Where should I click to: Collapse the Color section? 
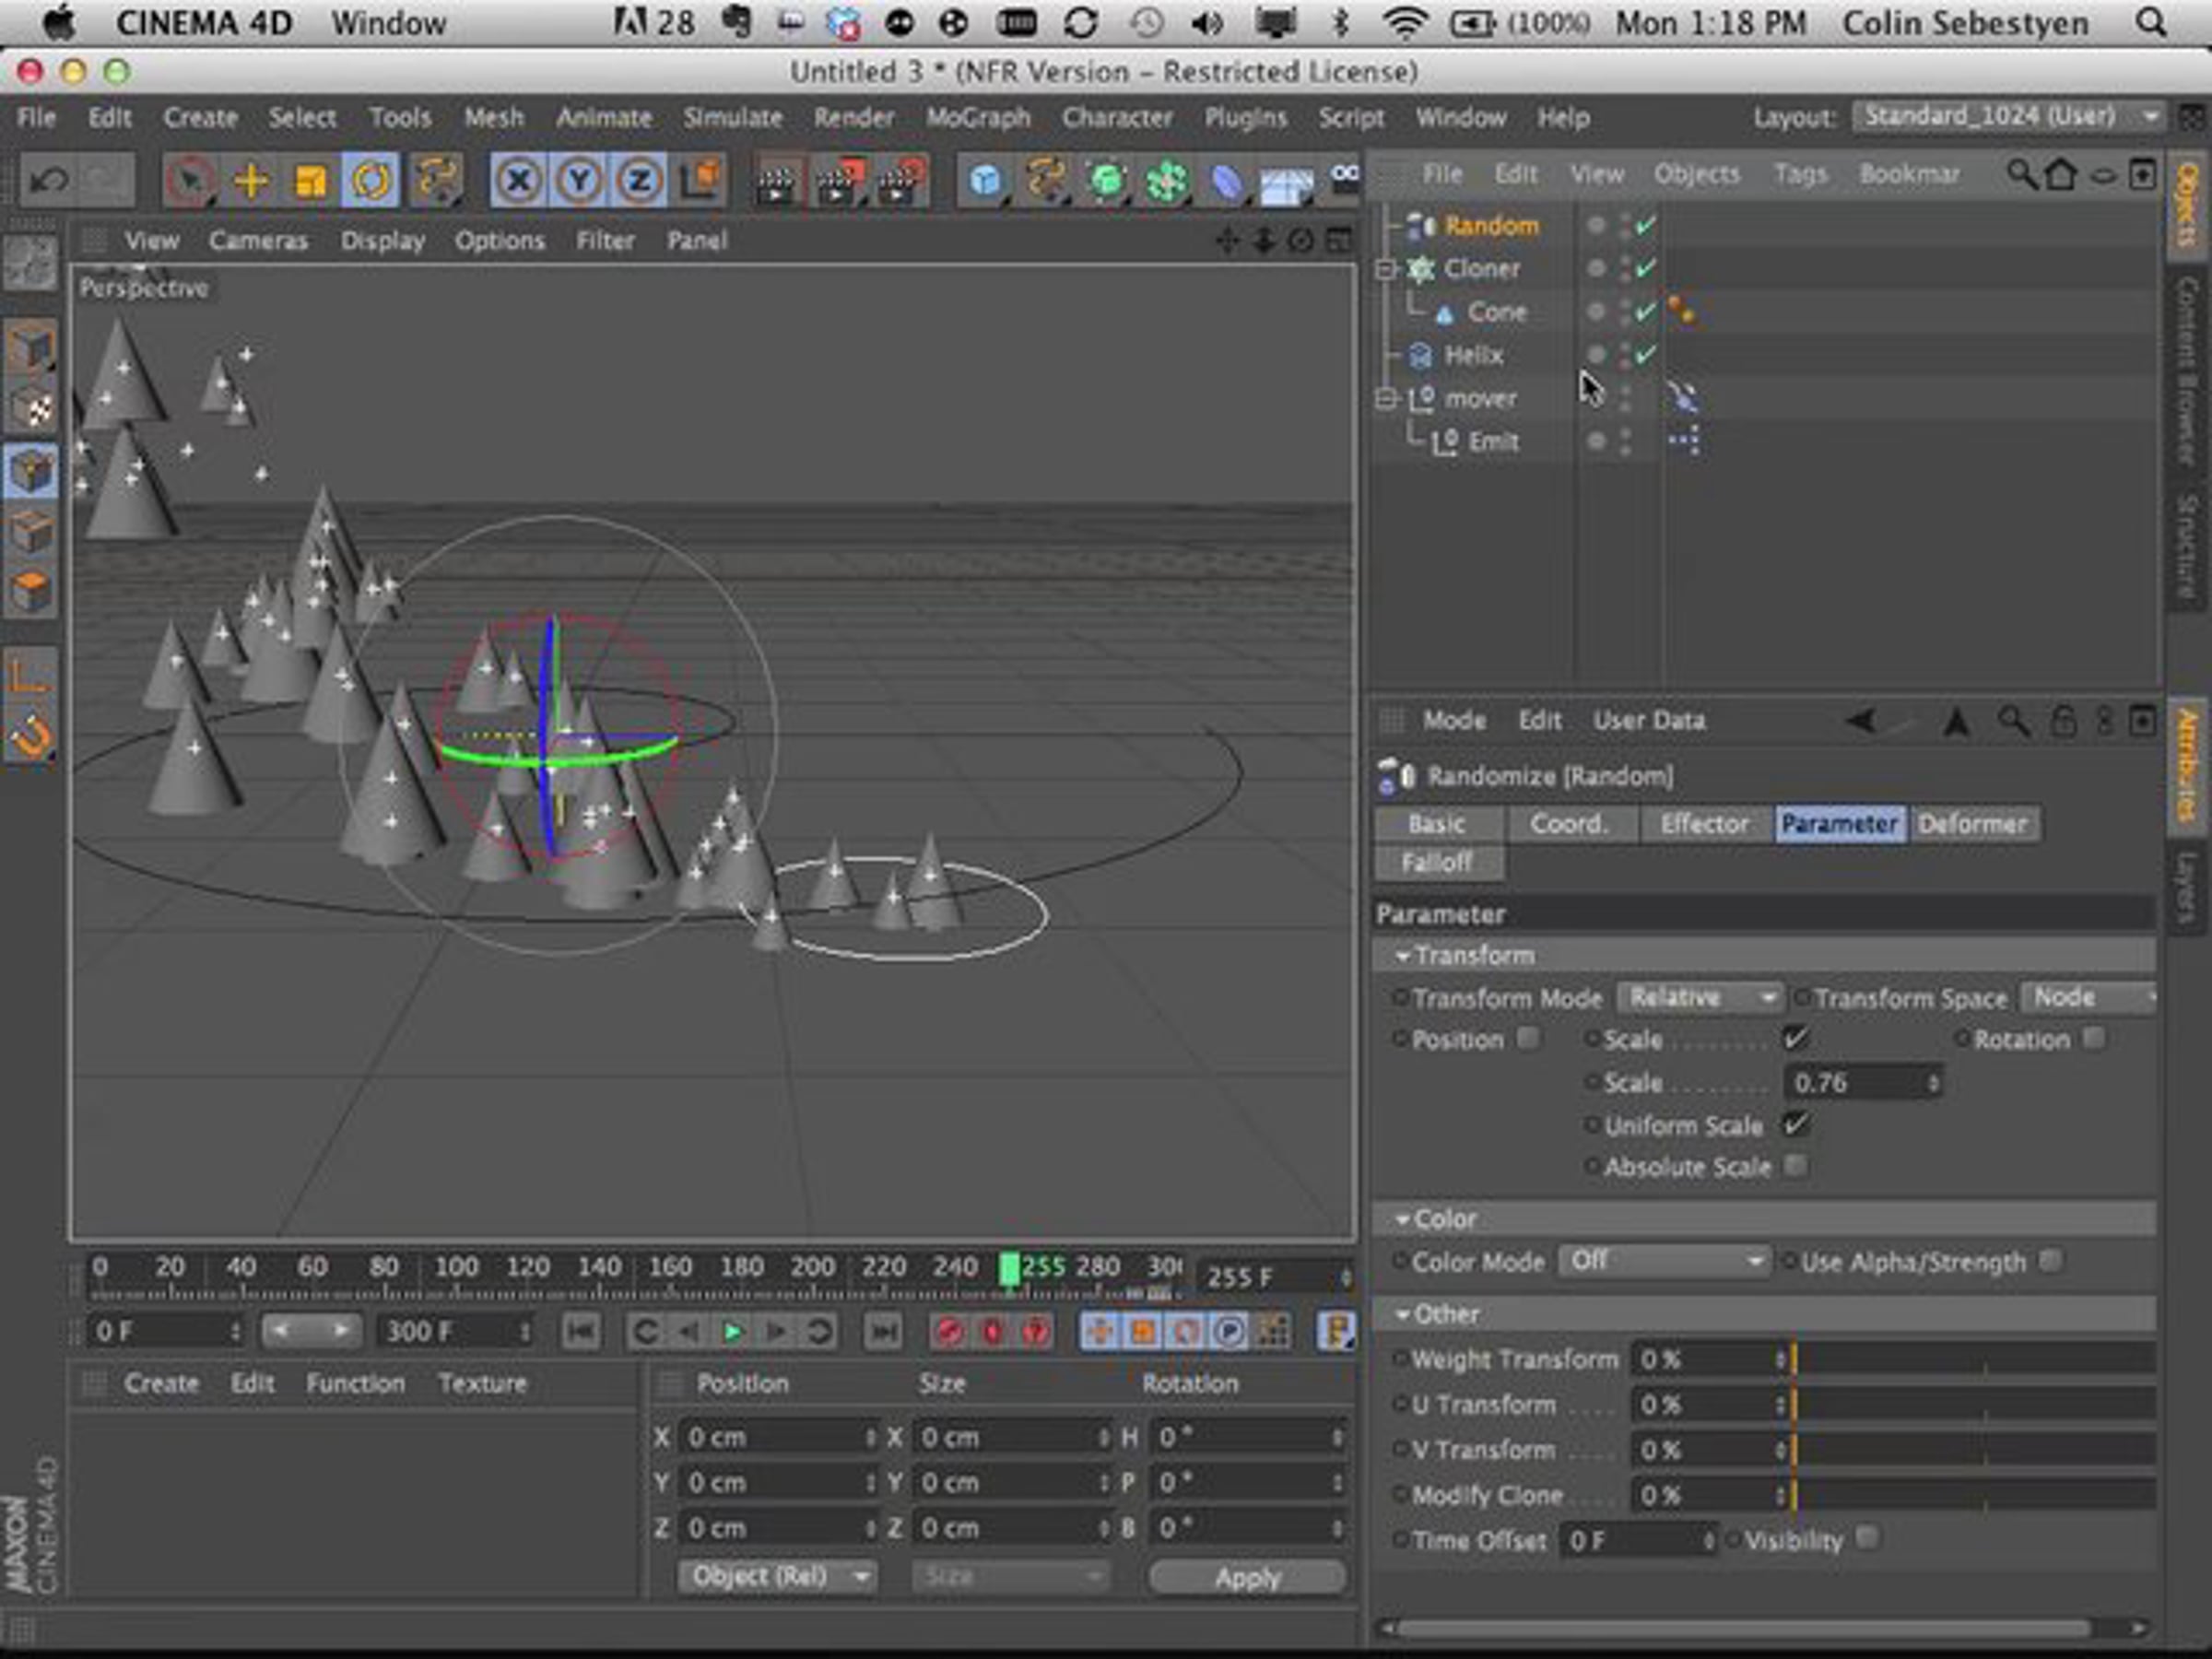pyautogui.click(x=1402, y=1219)
